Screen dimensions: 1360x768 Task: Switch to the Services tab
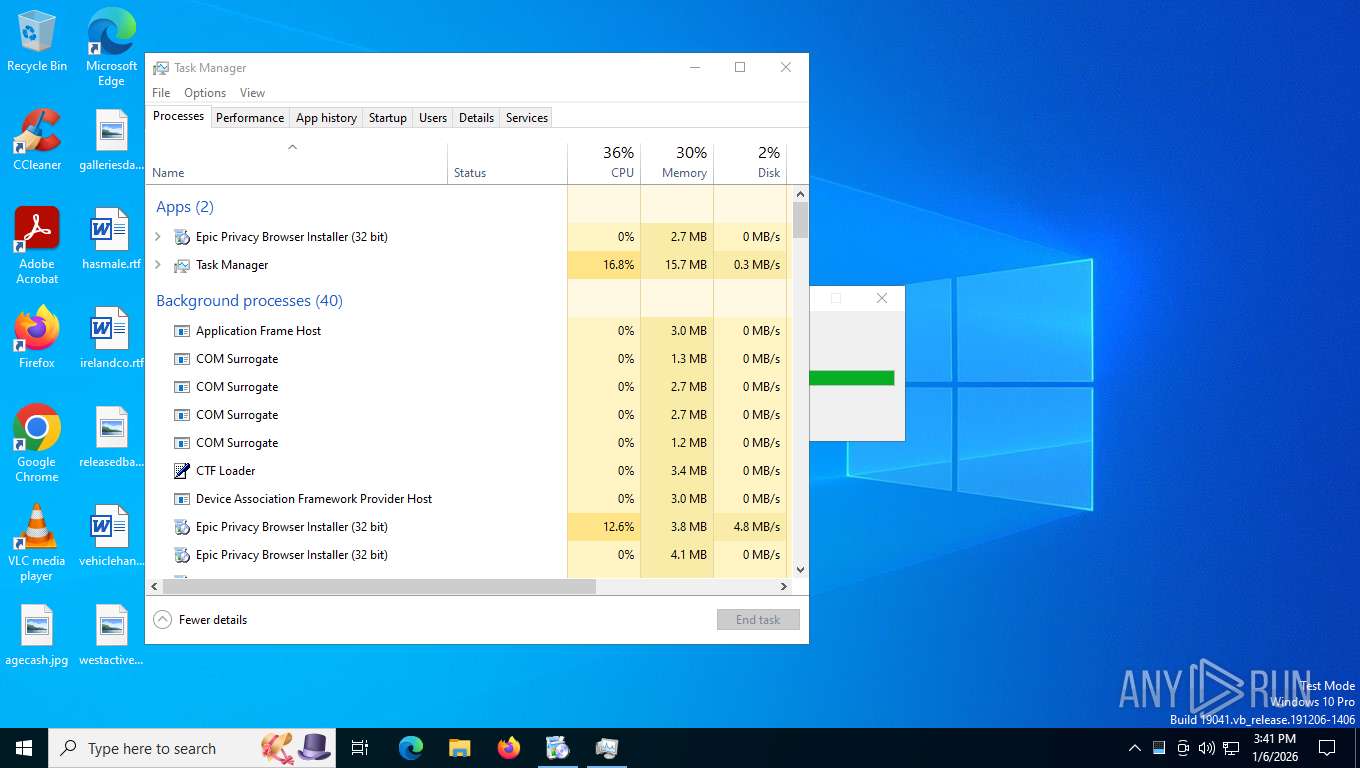click(527, 118)
